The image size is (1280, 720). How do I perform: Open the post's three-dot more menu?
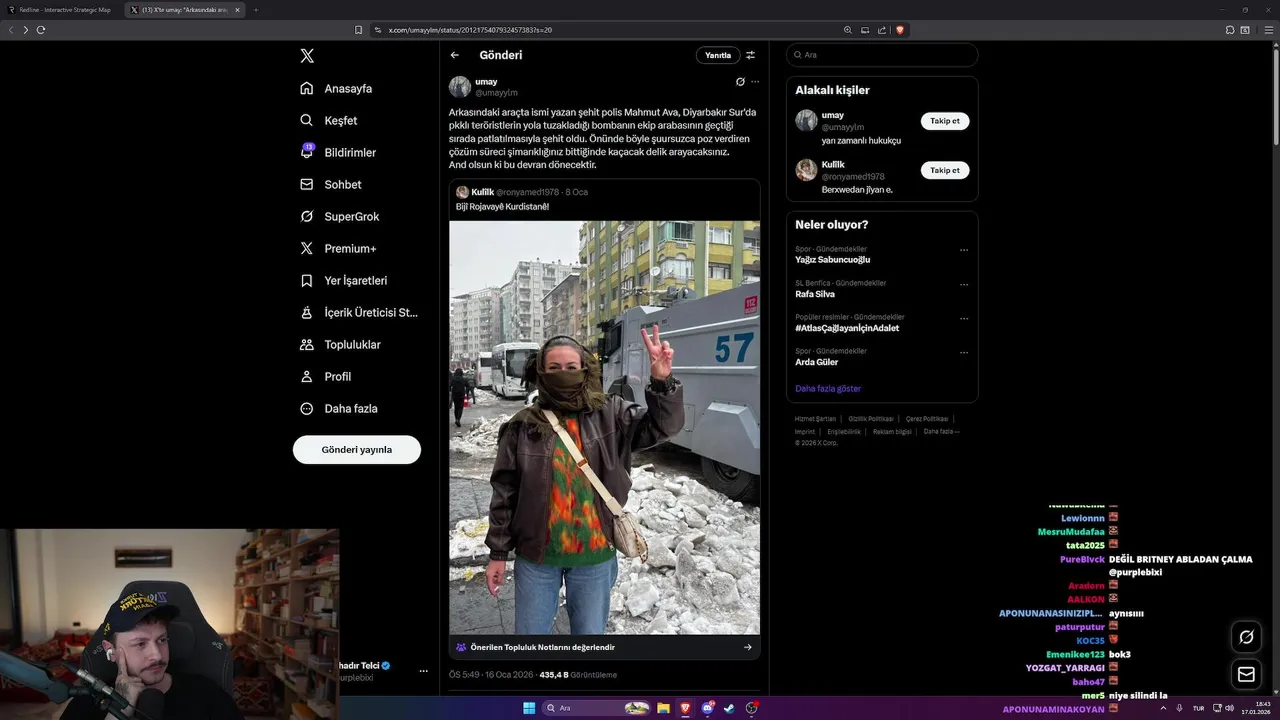click(755, 81)
